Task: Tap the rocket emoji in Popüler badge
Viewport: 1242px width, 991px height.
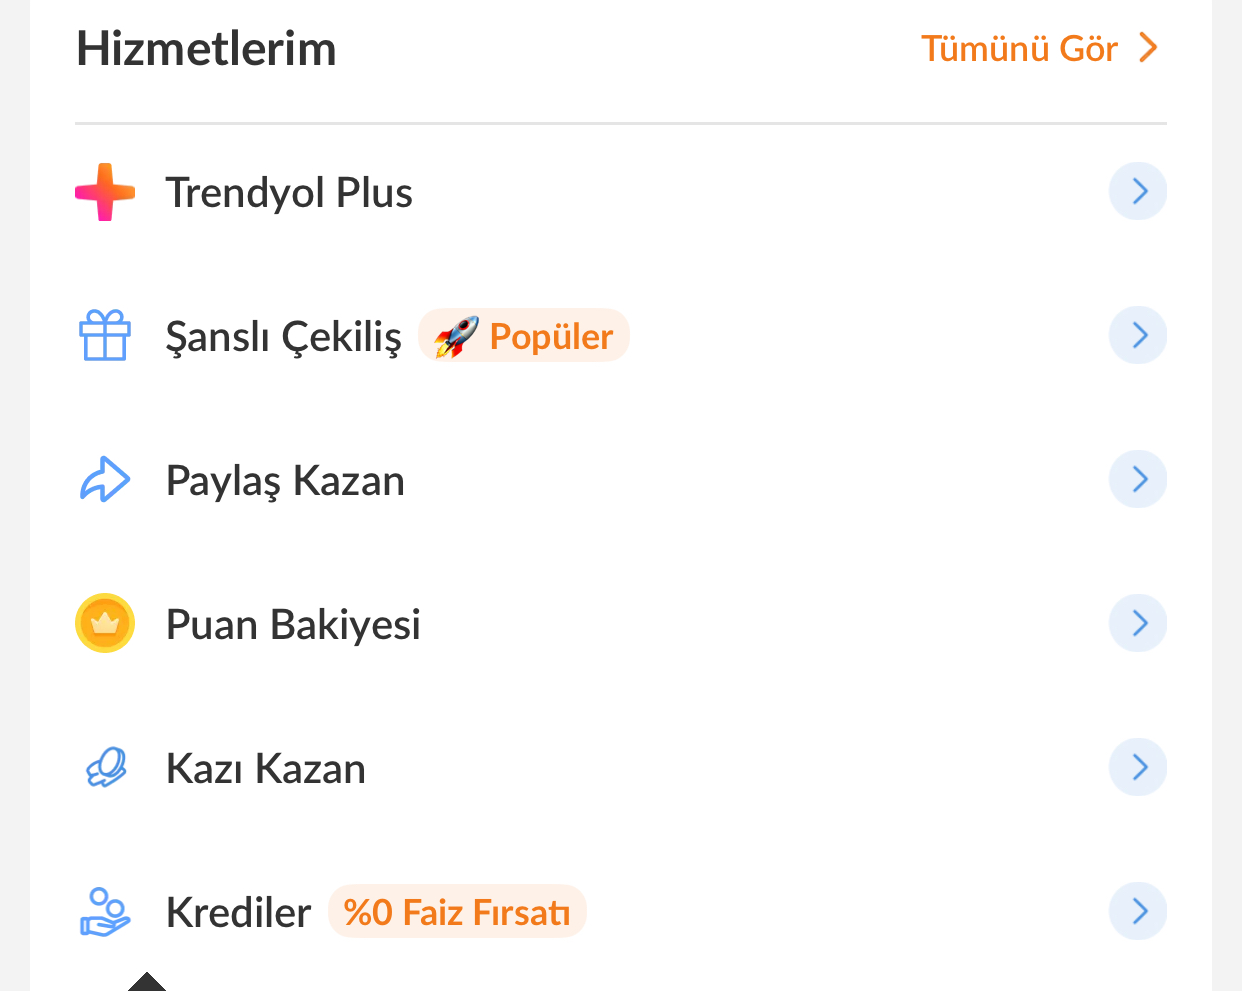Action: [x=456, y=337]
